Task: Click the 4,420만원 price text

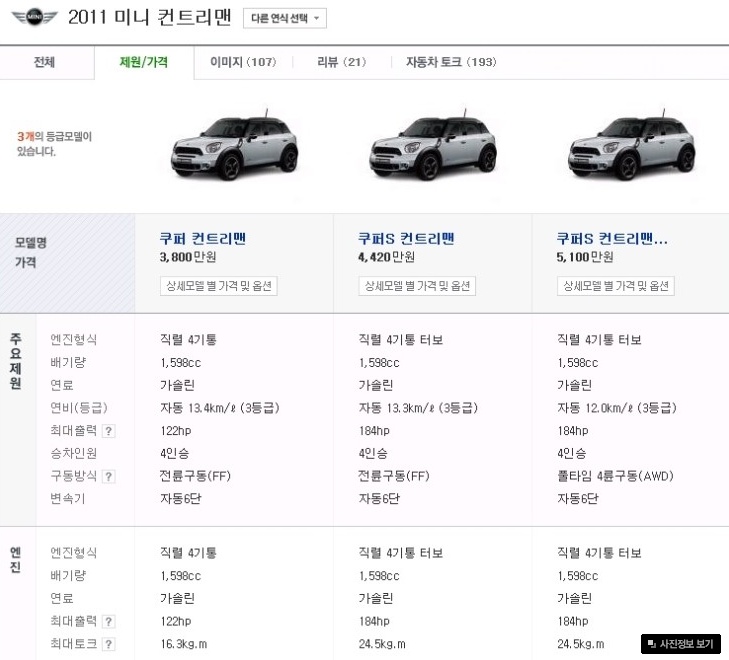Action: (x=386, y=257)
